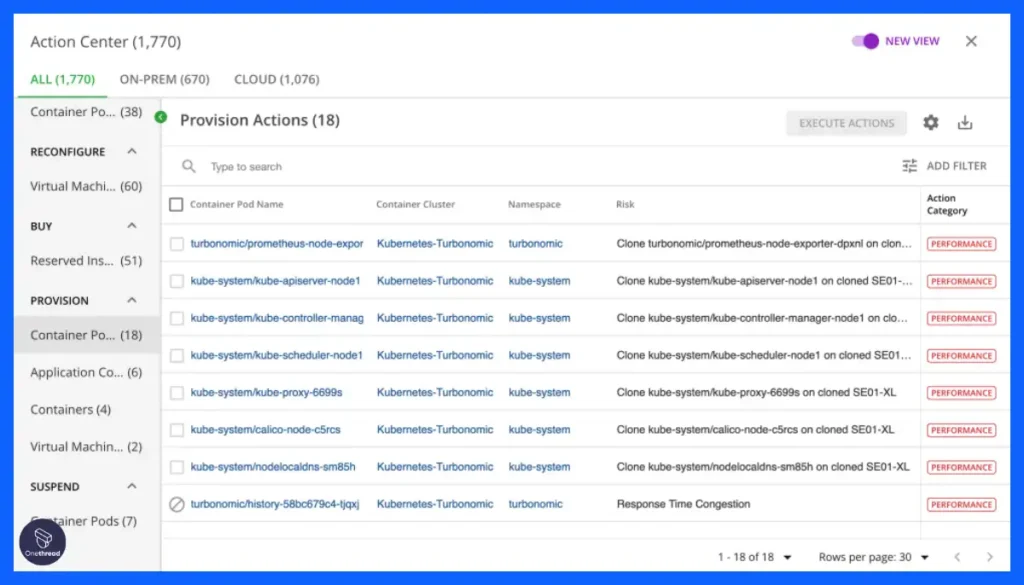1024x585 pixels.
Task: Open kube-system namespace in calico-node row
Action: coord(539,430)
